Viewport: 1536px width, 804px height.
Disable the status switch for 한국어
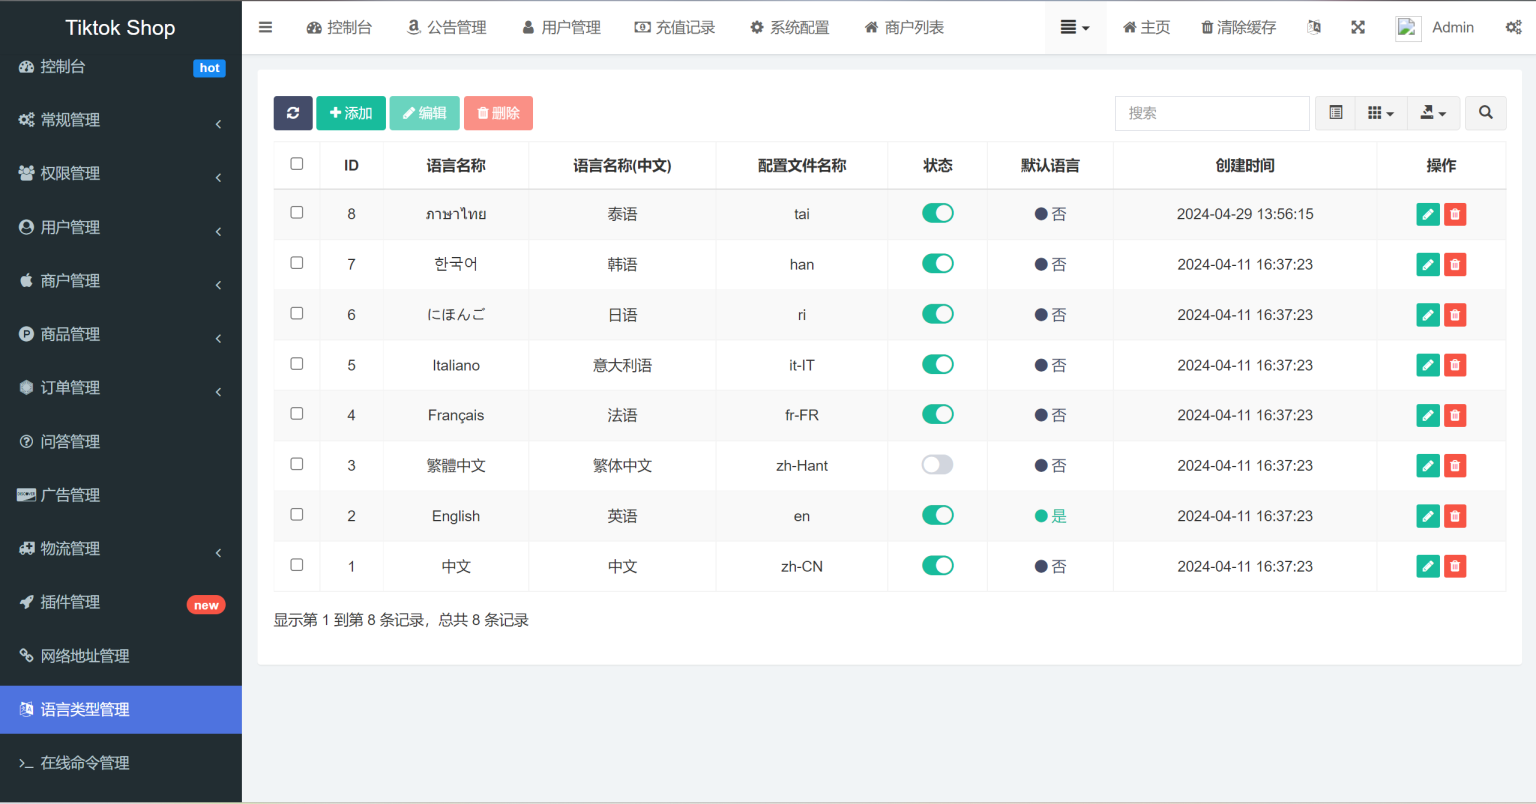[937, 264]
